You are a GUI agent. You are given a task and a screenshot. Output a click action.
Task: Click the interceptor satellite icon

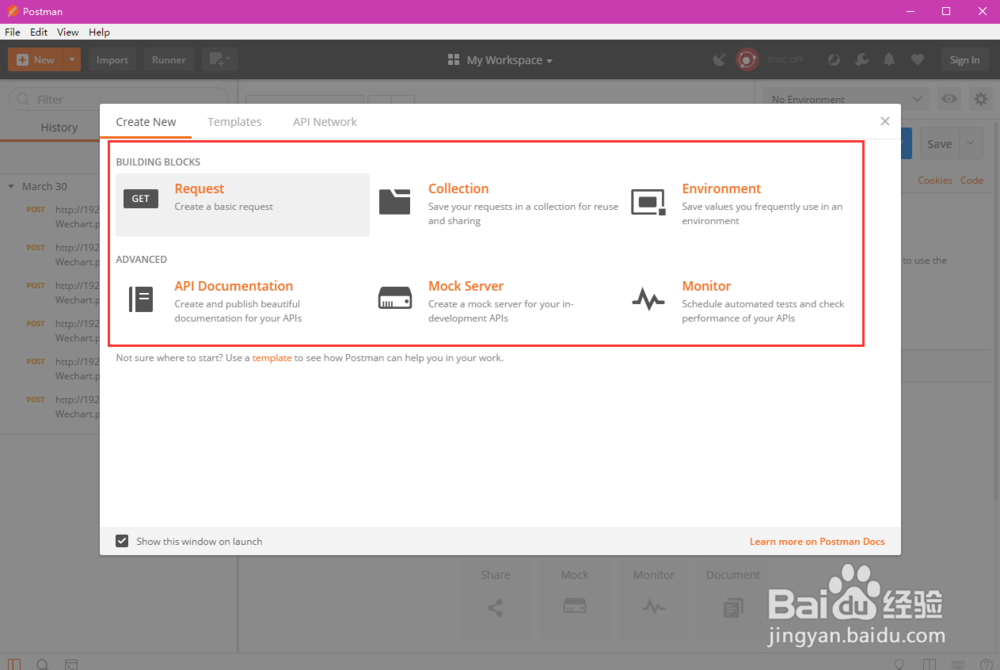719,60
